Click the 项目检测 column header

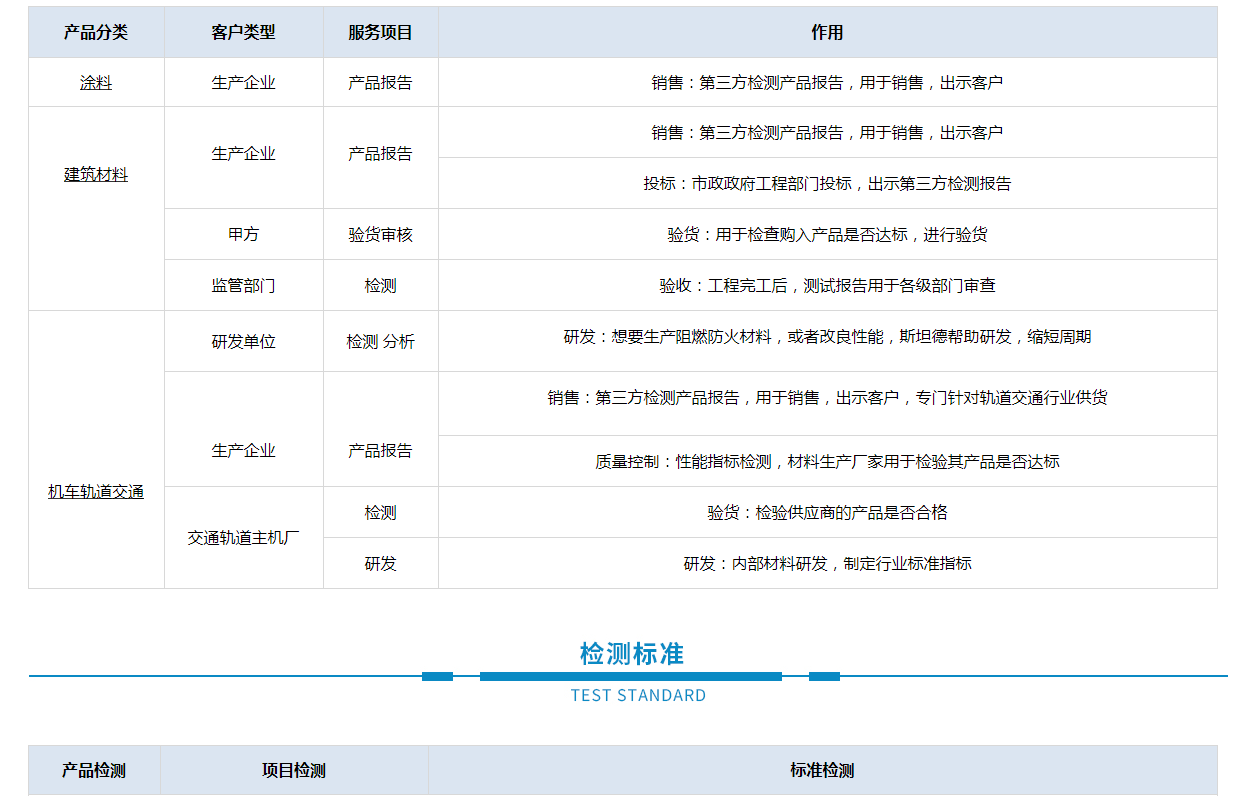[x=294, y=771]
